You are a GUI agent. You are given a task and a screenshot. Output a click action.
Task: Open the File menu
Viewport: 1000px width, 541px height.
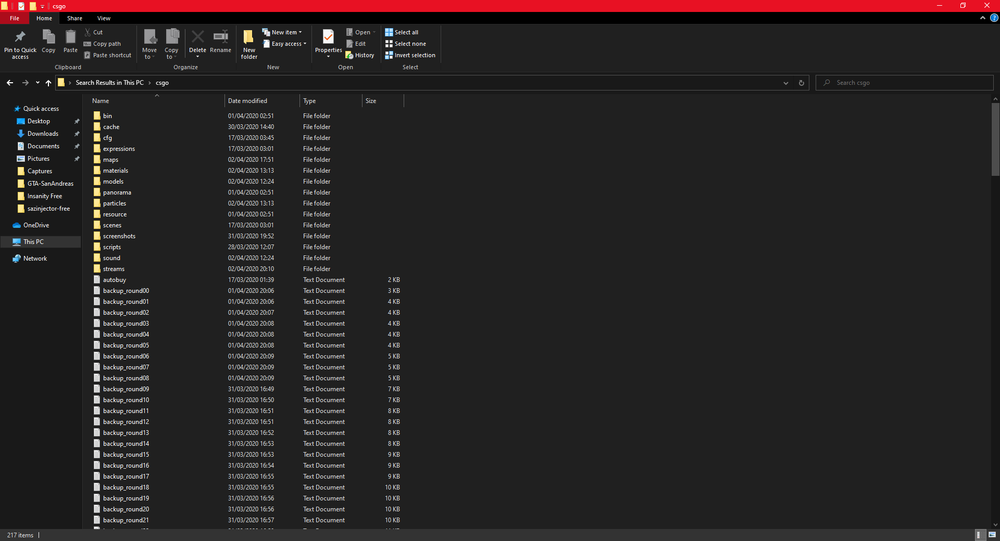pyautogui.click(x=14, y=18)
